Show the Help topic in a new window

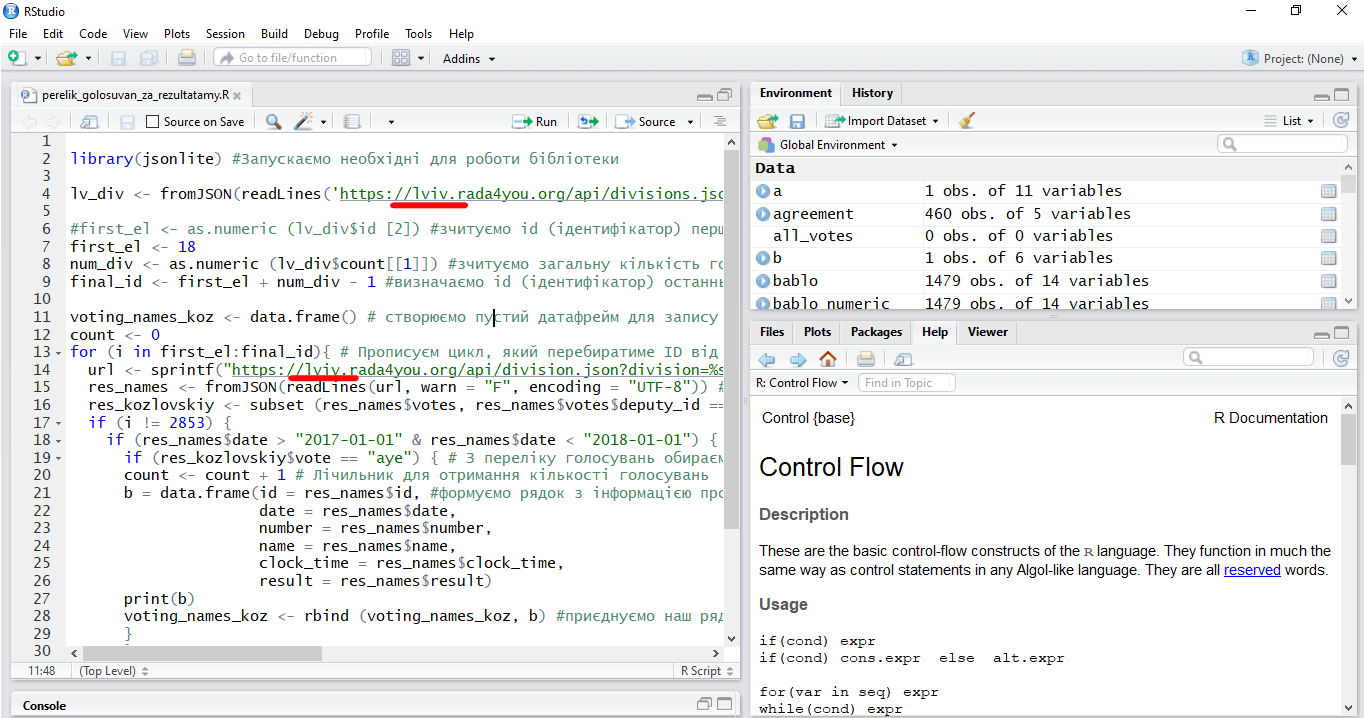(x=903, y=359)
